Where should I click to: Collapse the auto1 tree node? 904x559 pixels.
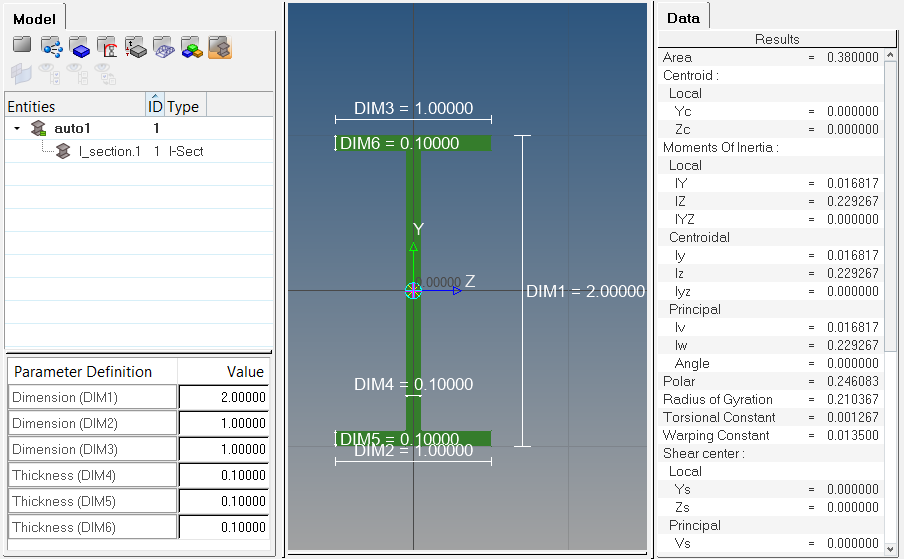pos(17,129)
